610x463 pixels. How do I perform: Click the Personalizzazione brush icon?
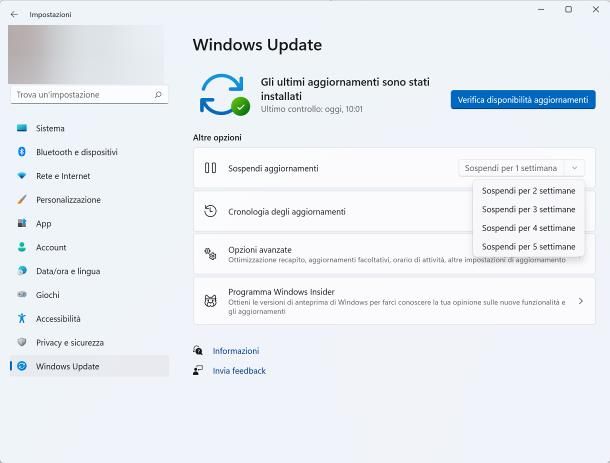pos(22,200)
